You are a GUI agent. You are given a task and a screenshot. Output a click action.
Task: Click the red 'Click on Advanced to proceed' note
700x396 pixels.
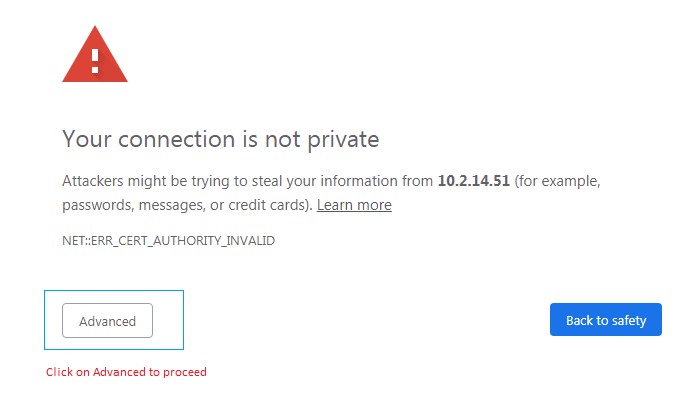coord(126,372)
